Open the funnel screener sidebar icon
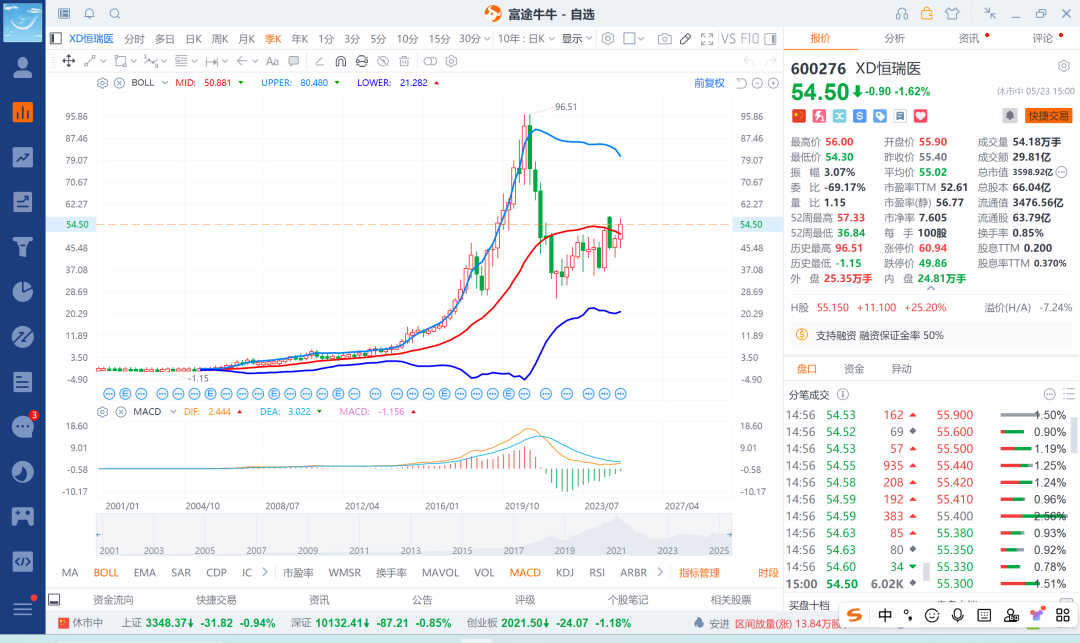Image resolution: width=1080 pixels, height=643 pixels. click(23, 246)
